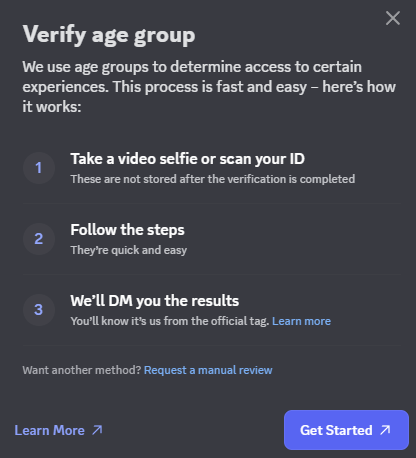This screenshot has height=458, width=416.
Task: Click the step 2 number circle
Action: pos(39,239)
